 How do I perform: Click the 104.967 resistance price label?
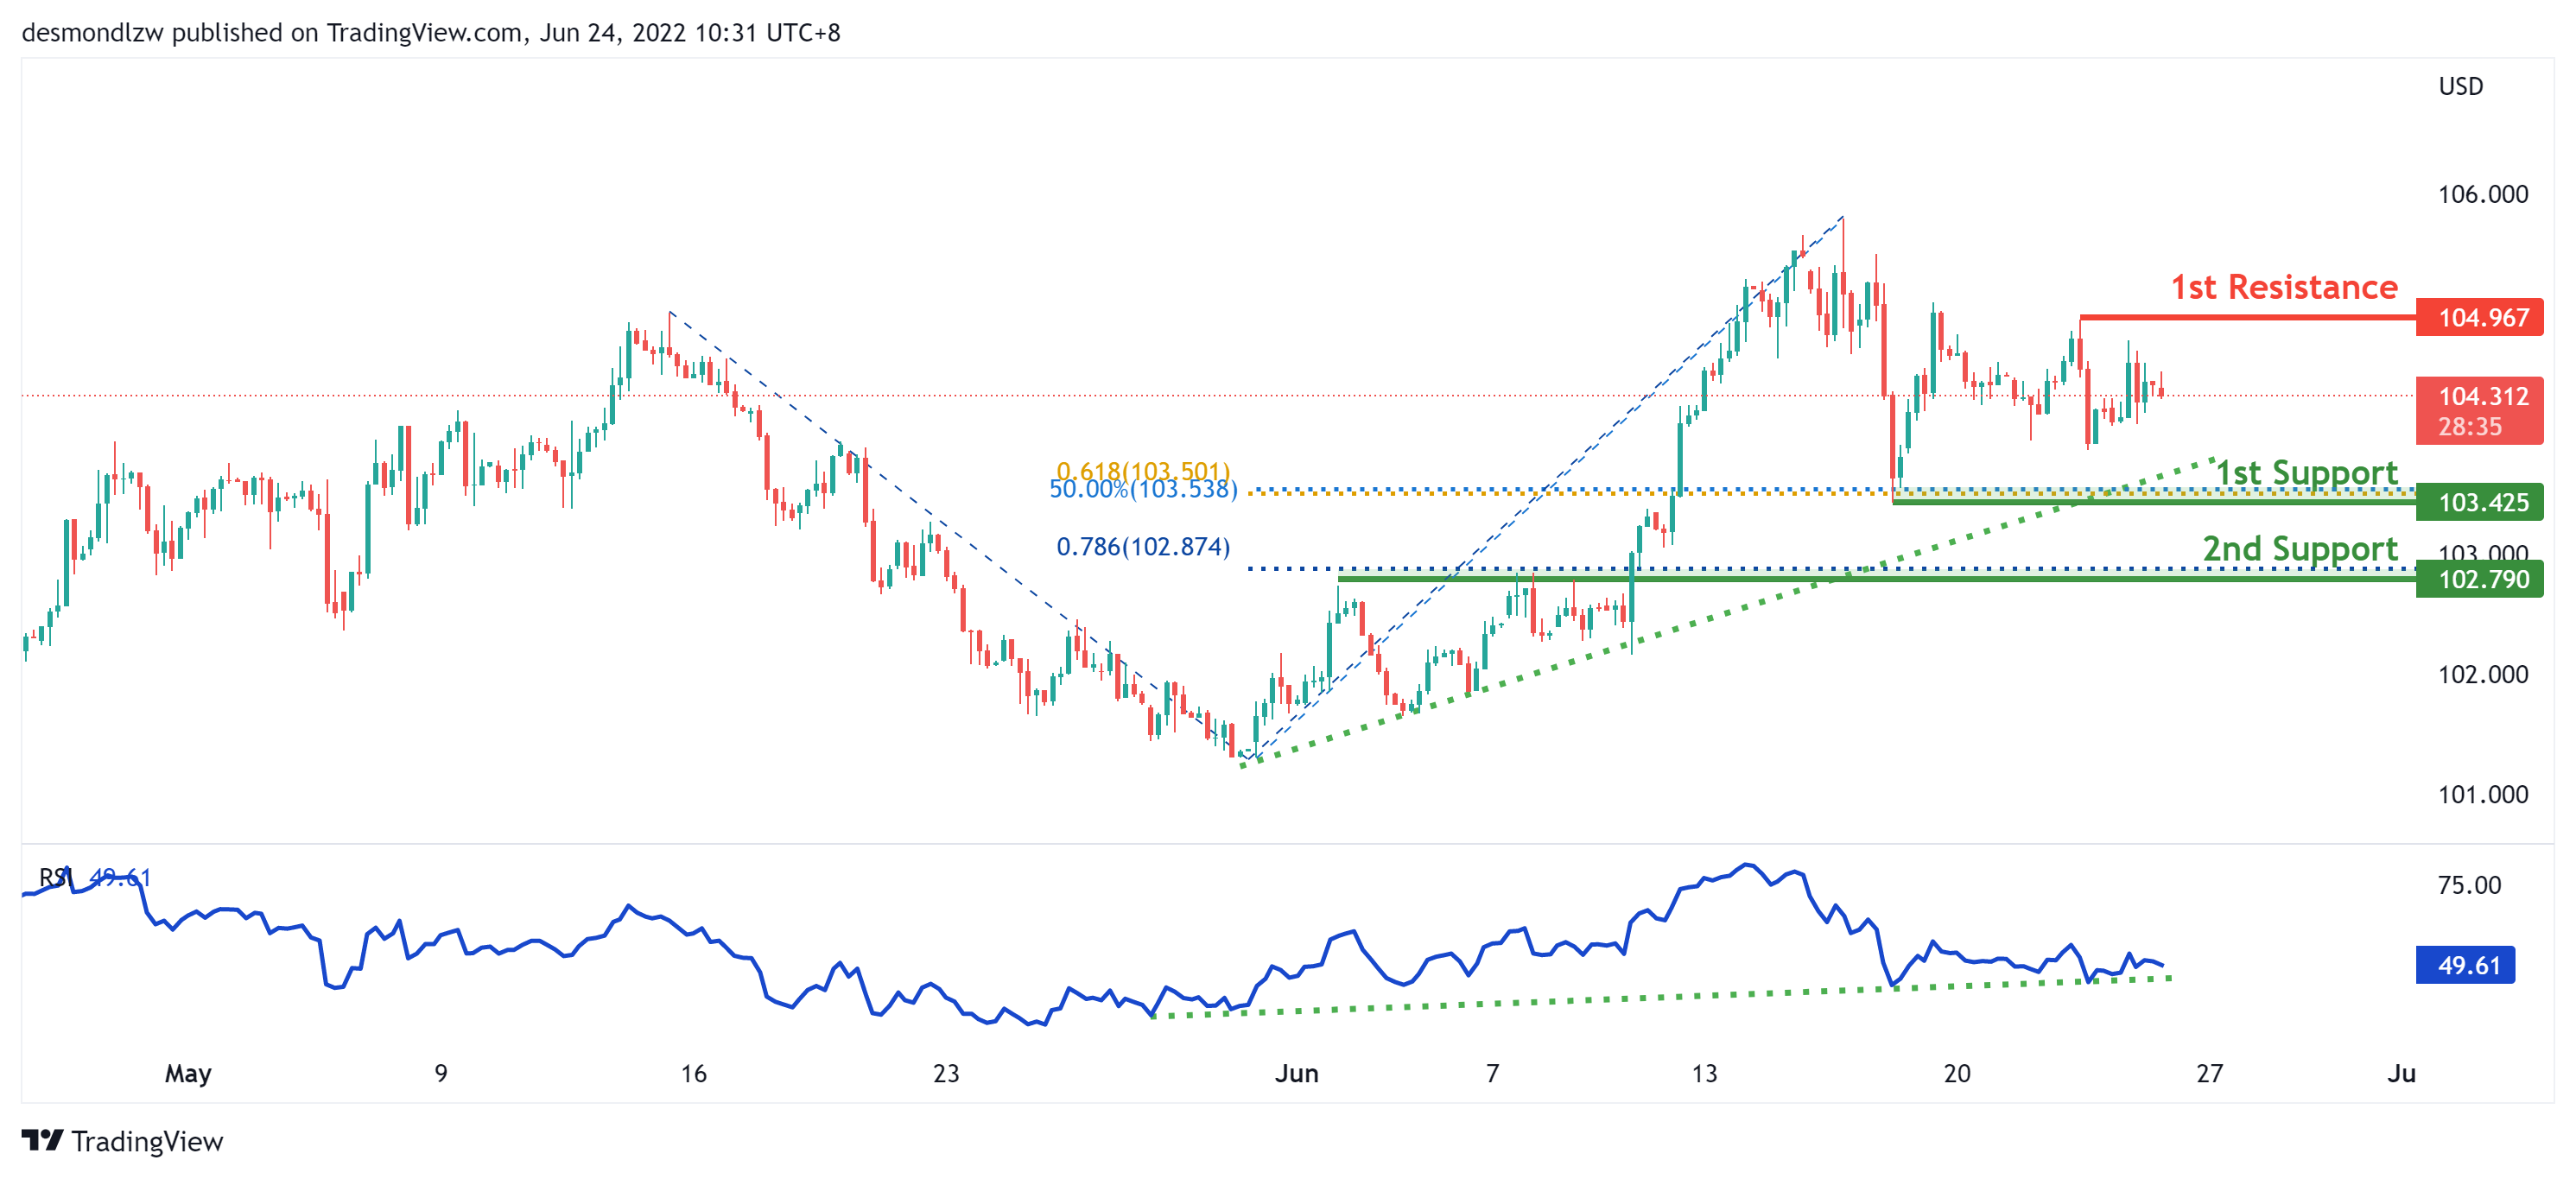point(2478,318)
